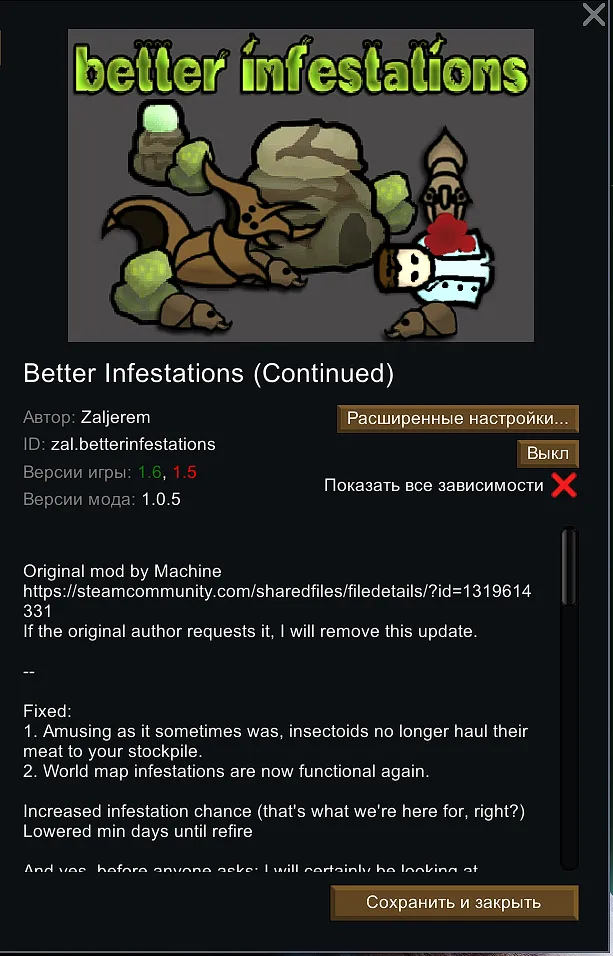Viewport: 613px width, 956px height.
Task: Click the Показать все зависимости label
Action: click(434, 485)
